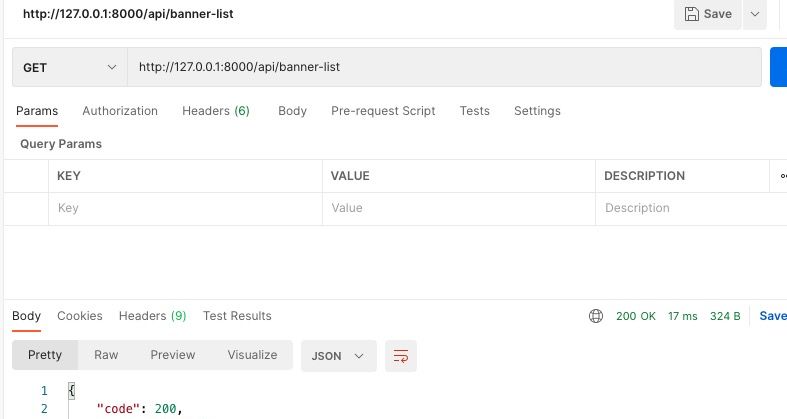
Task: Click the request URL input field
Action: click(444, 67)
